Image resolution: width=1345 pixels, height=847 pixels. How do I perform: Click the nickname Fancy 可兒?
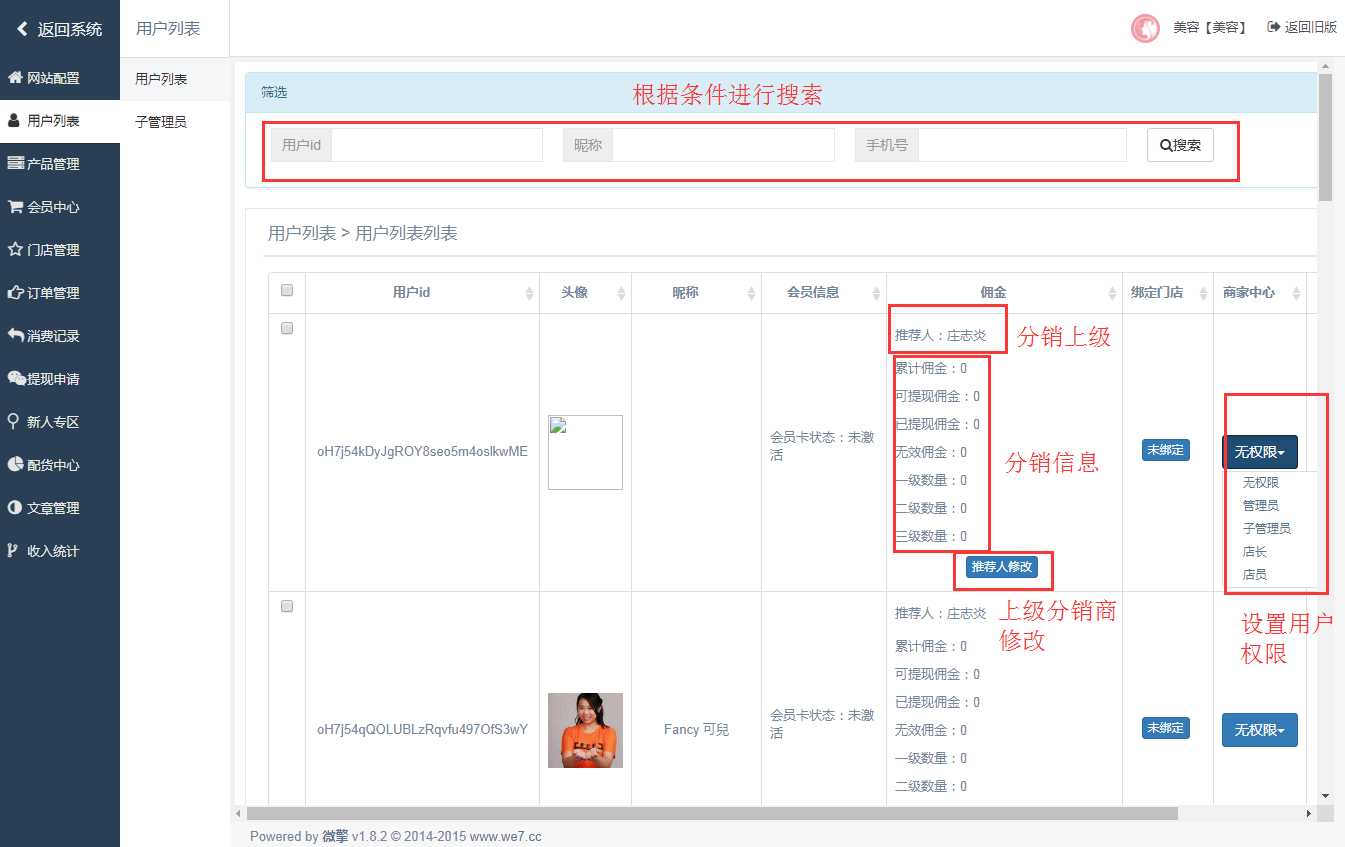[696, 729]
